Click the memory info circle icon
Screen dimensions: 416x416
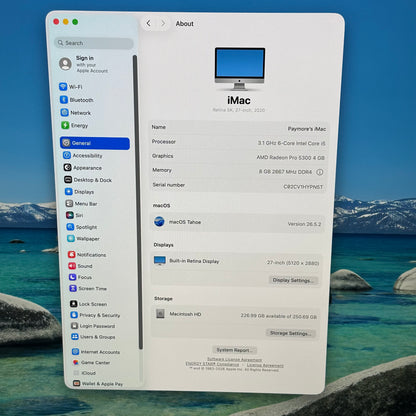click(319, 172)
